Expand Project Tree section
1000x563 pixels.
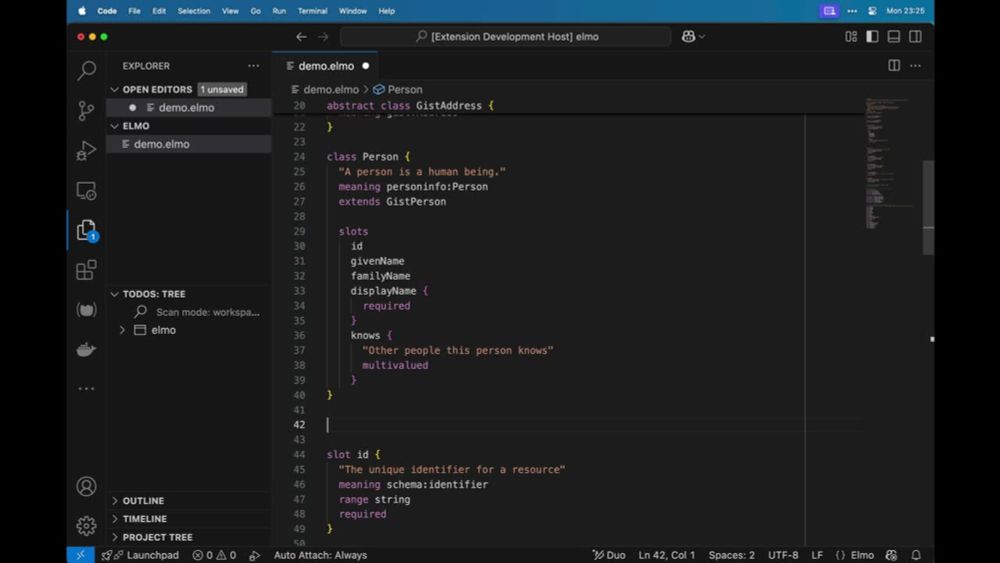(114, 537)
